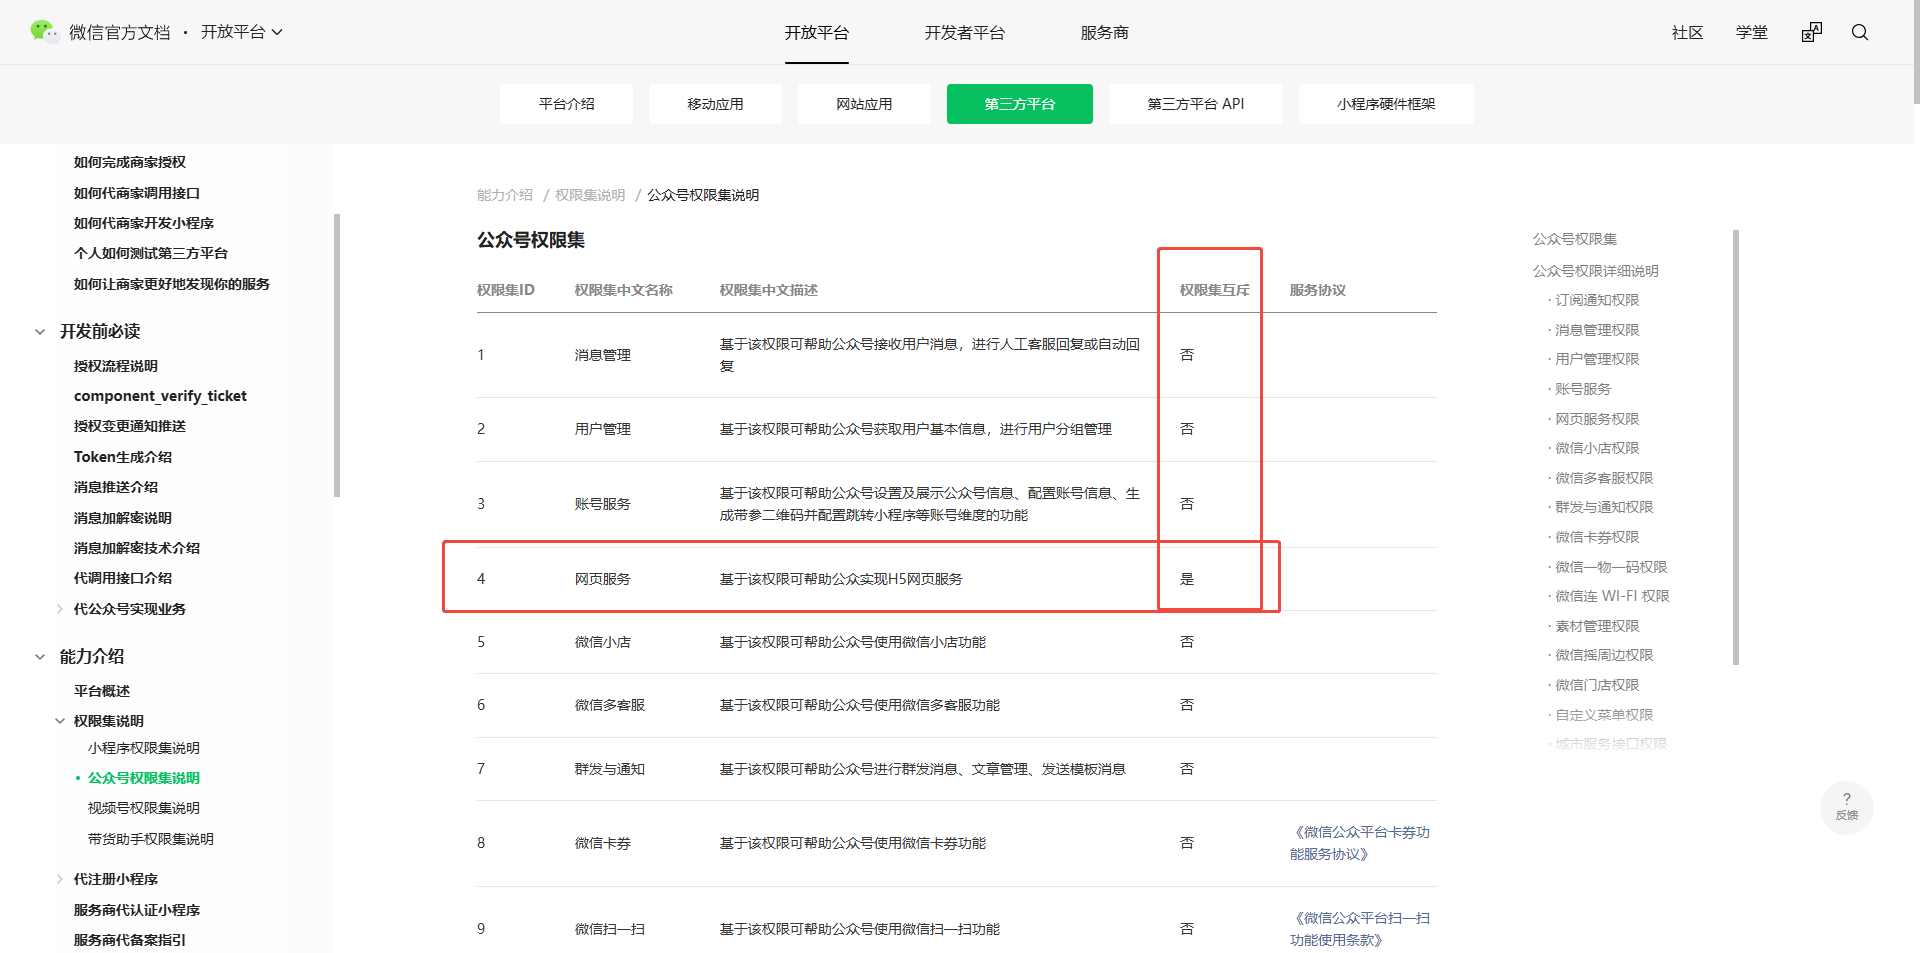The height and width of the screenshot is (953, 1920).
Task: Switch to the 开放平台 top tab
Action: tap(817, 33)
